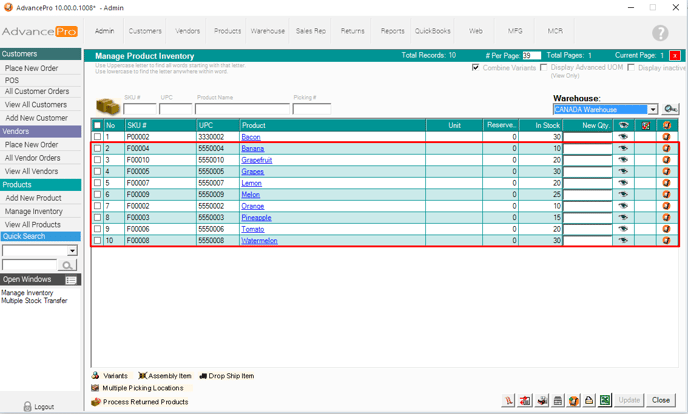Click the orange icon in the Watermelon row
The height and width of the screenshot is (414, 688).
pos(667,240)
